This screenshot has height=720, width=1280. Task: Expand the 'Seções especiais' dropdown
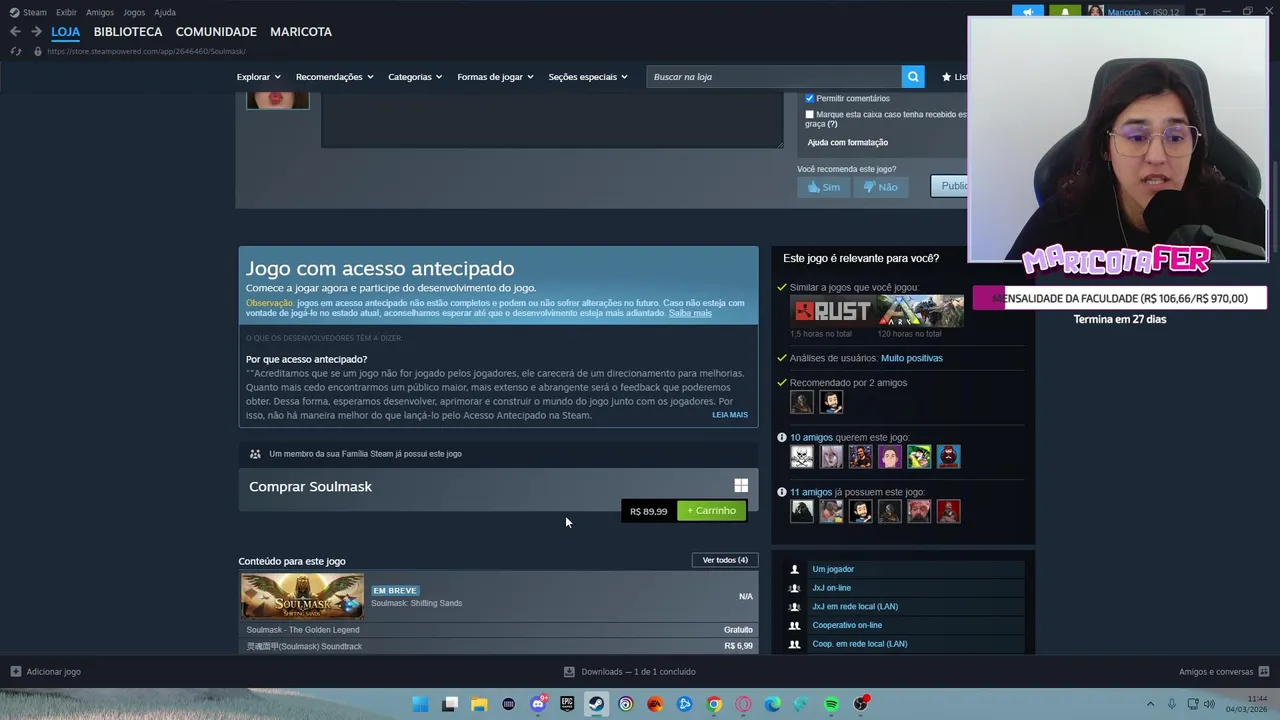coord(588,77)
